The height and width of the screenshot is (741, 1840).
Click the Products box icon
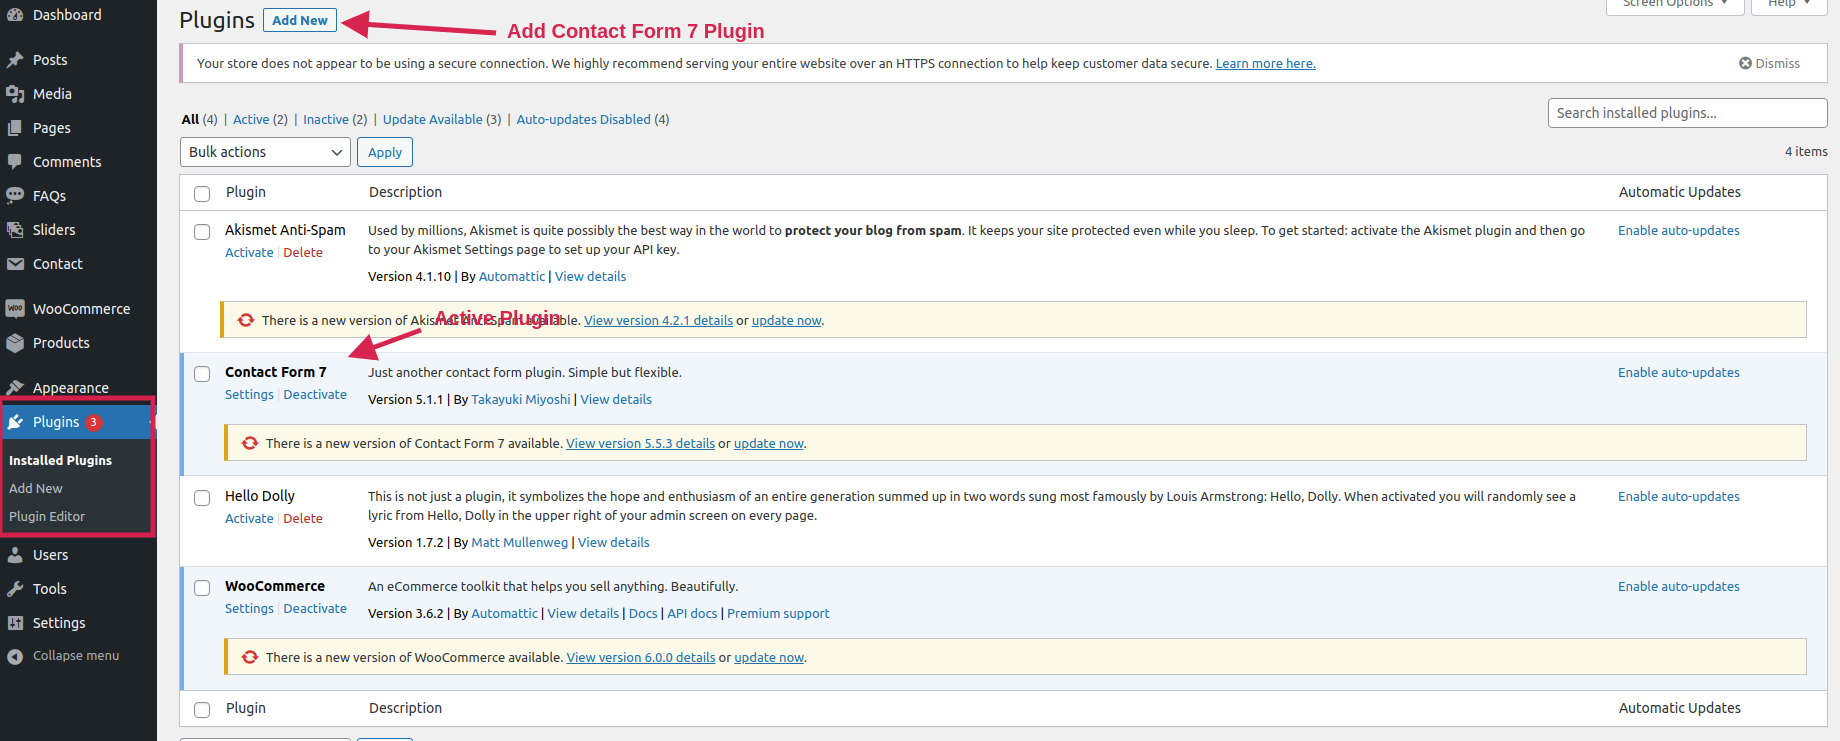click(x=15, y=343)
